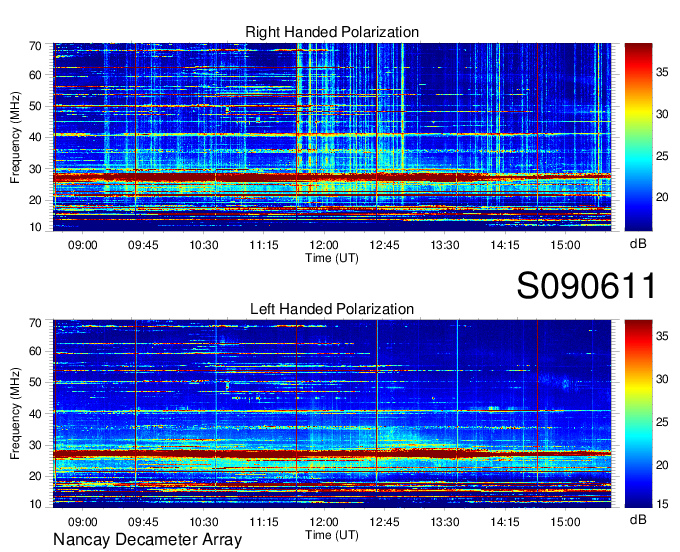Viewport: 680px width, 552px height.
Task: Click the 'dB' label under top color bar
Action: point(638,244)
